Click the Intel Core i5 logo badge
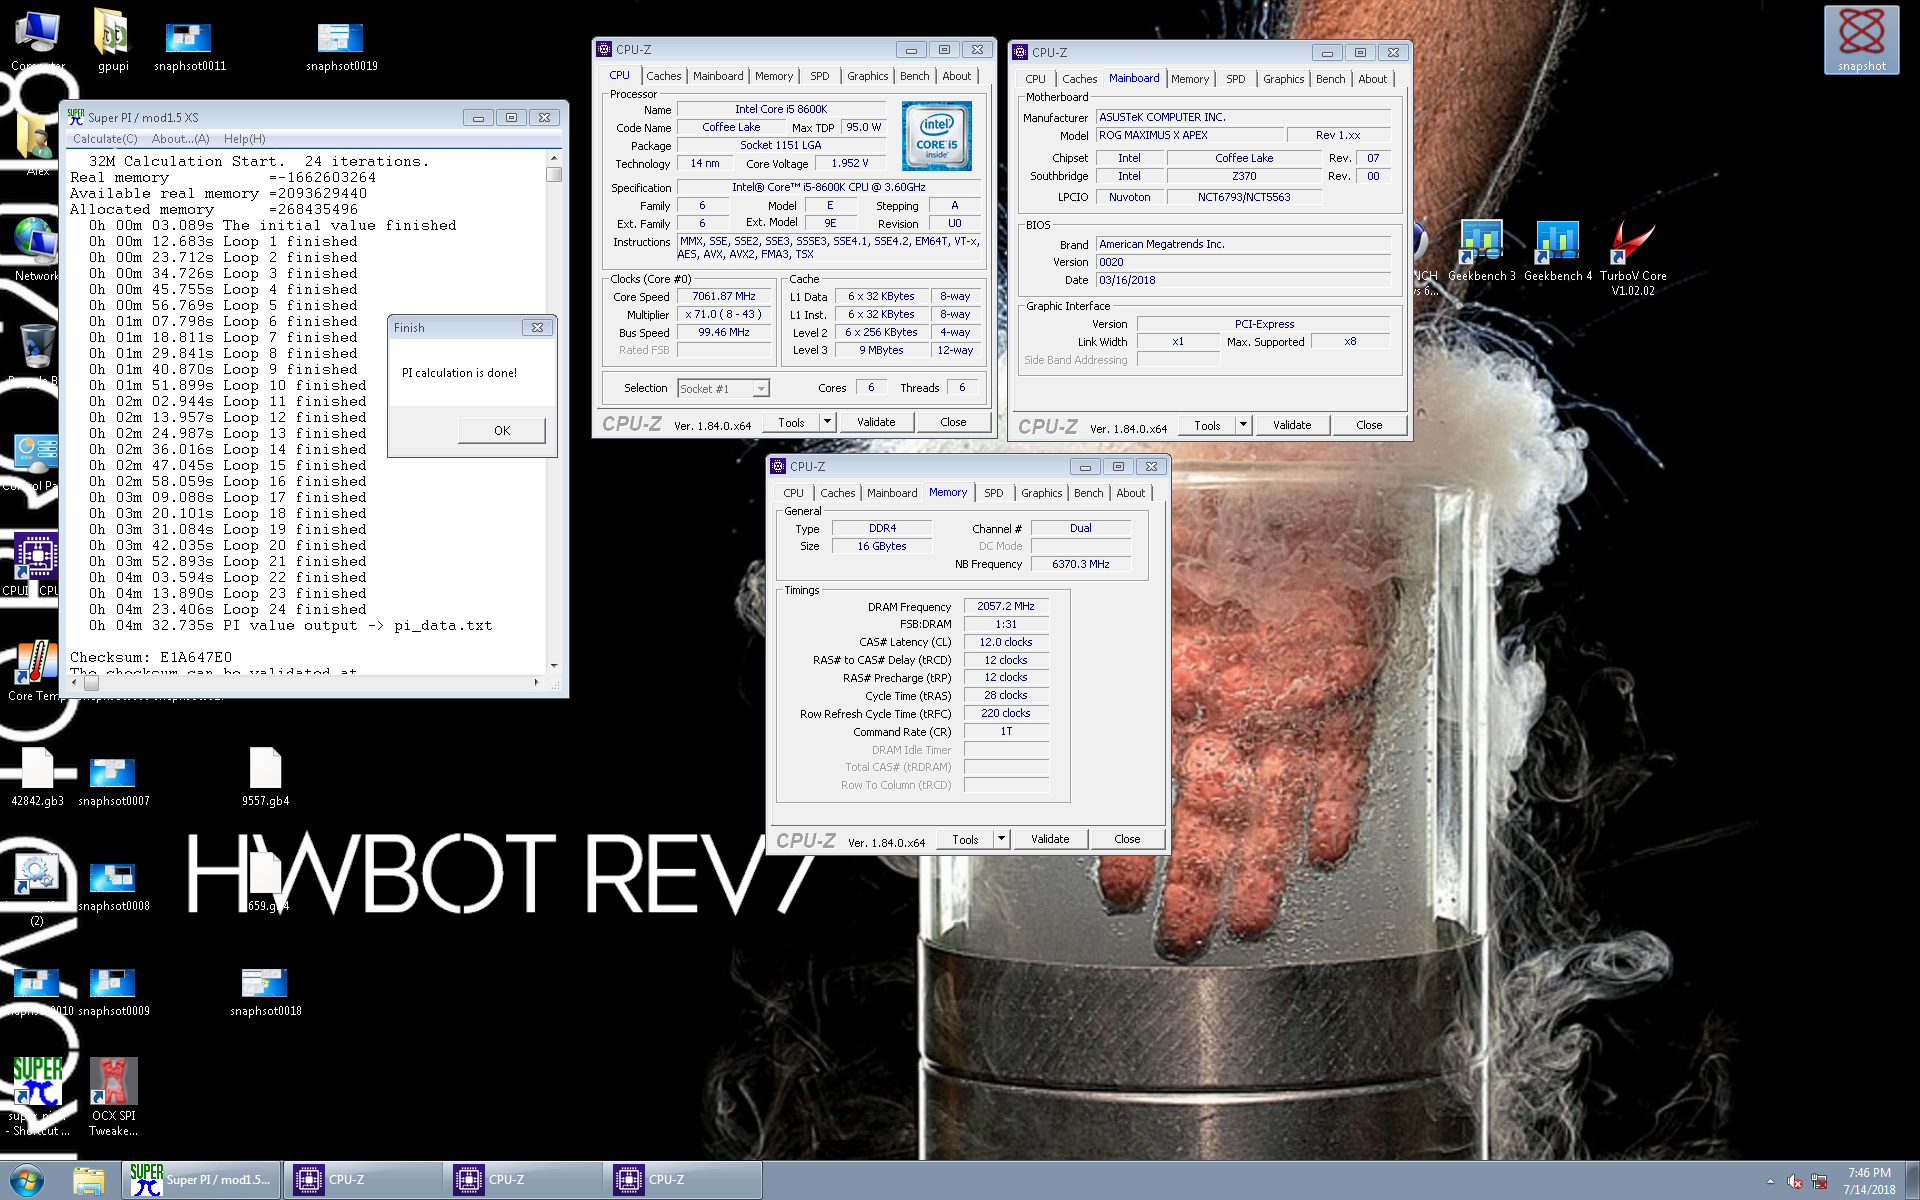Viewport: 1920px width, 1200px height. (936, 136)
